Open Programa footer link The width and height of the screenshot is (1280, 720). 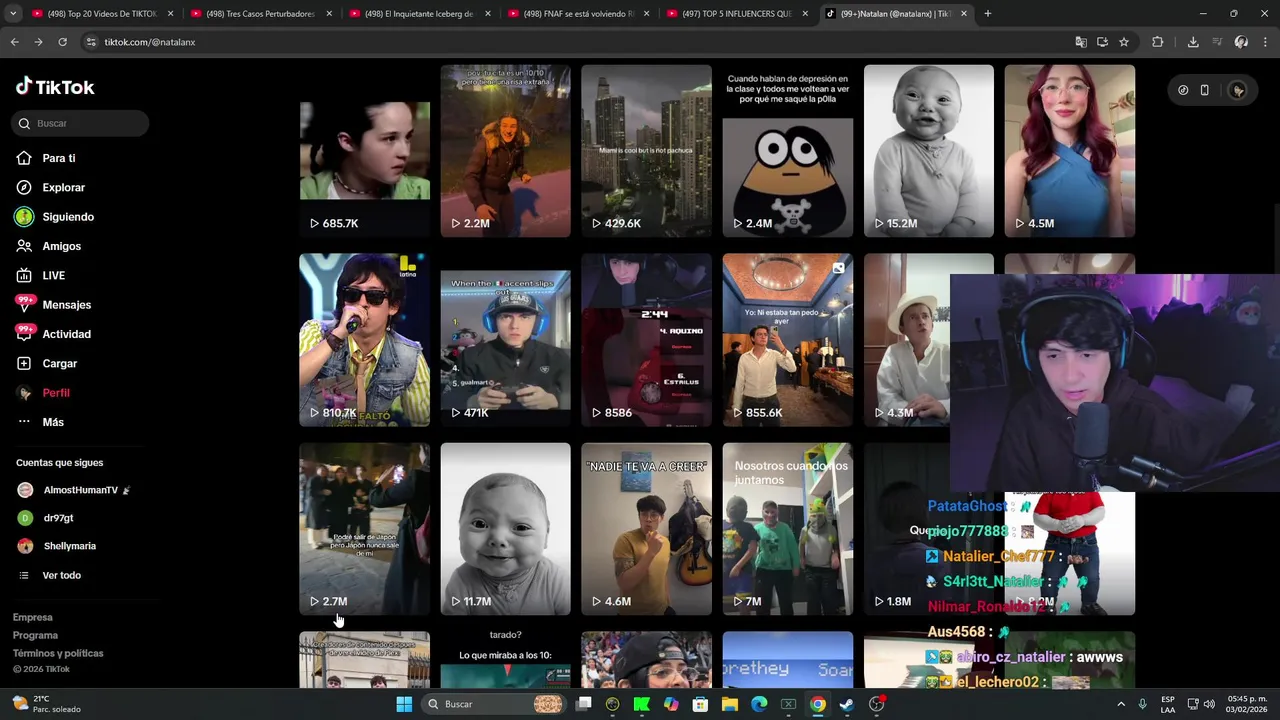[35, 635]
